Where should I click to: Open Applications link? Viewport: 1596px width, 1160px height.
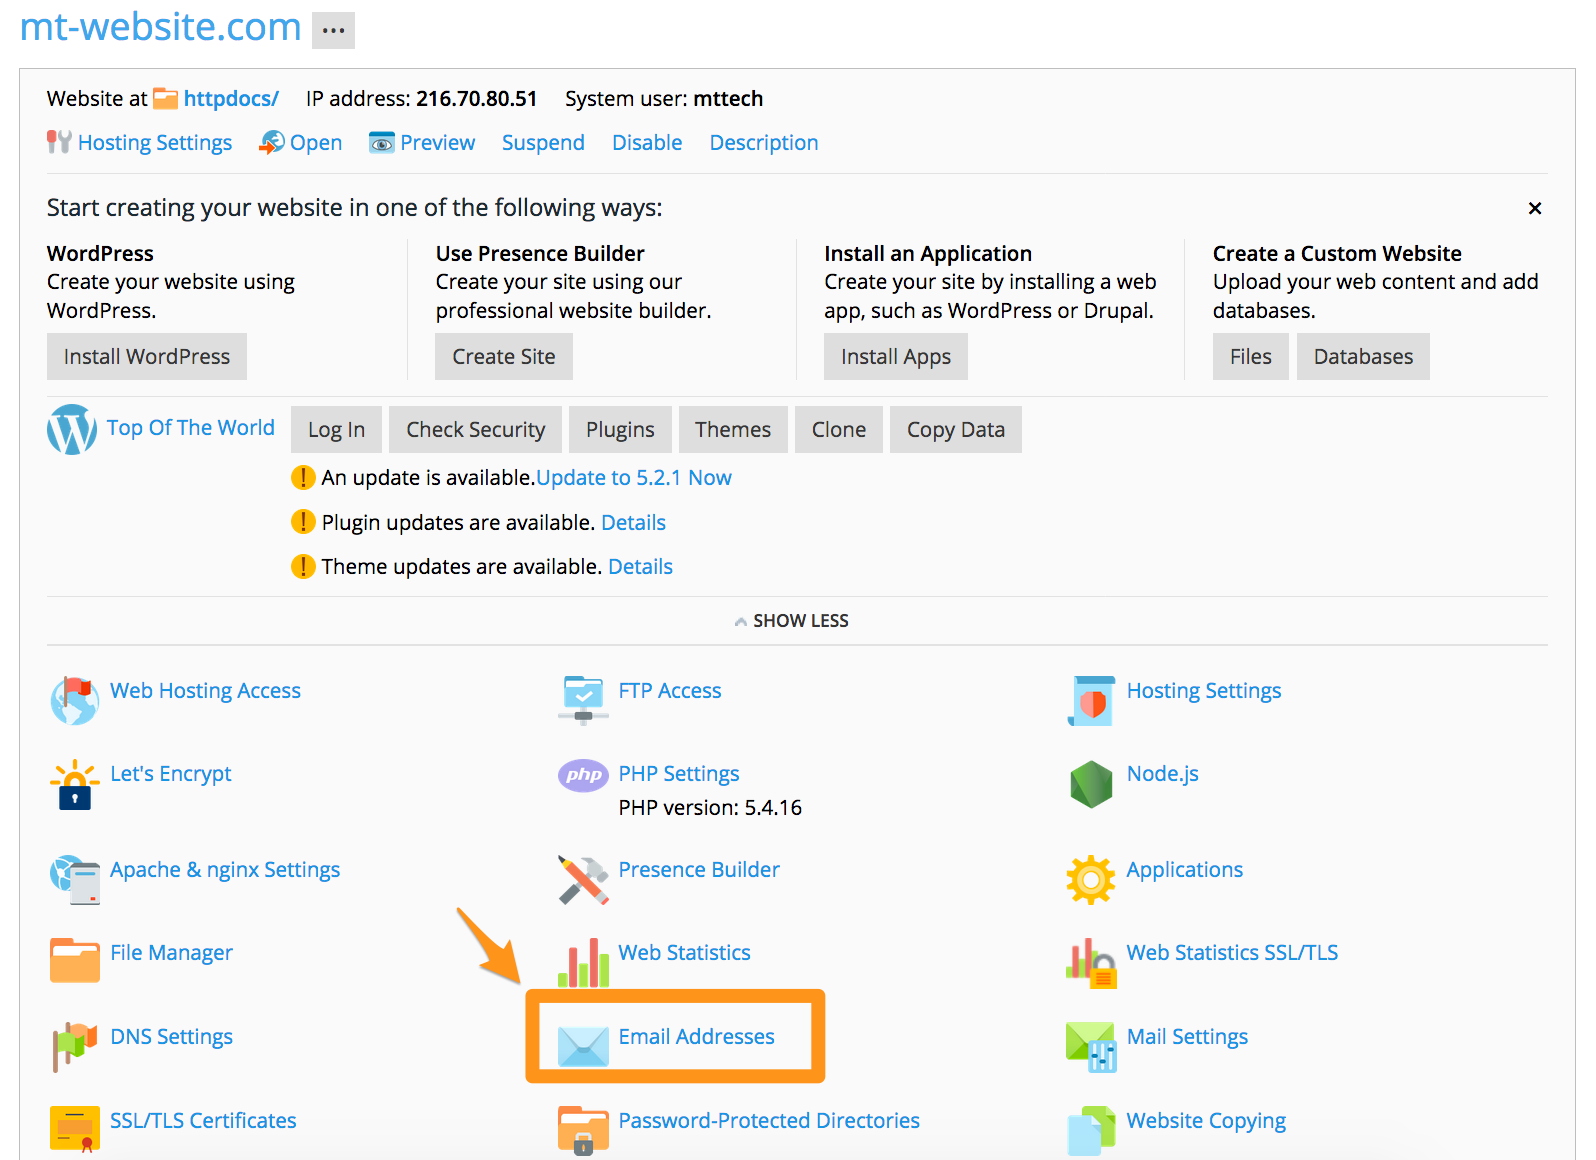click(1185, 870)
